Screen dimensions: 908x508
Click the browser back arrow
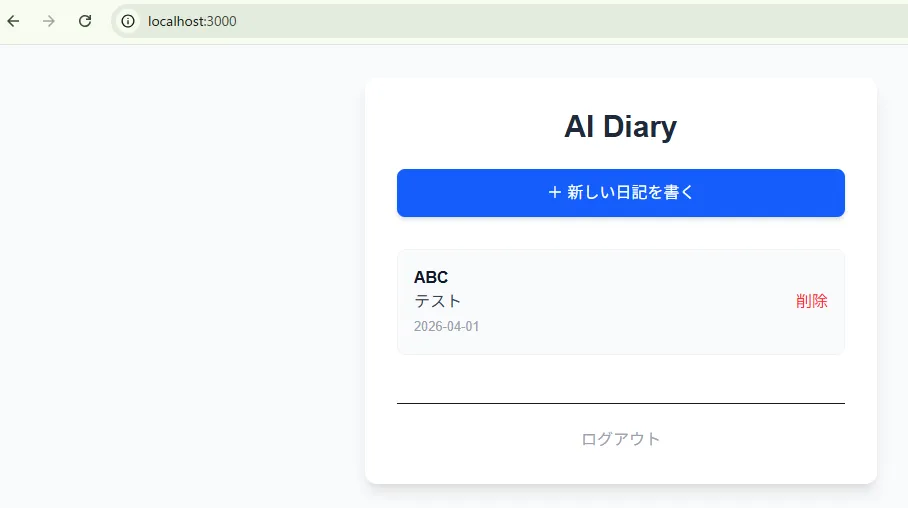click(x=13, y=21)
